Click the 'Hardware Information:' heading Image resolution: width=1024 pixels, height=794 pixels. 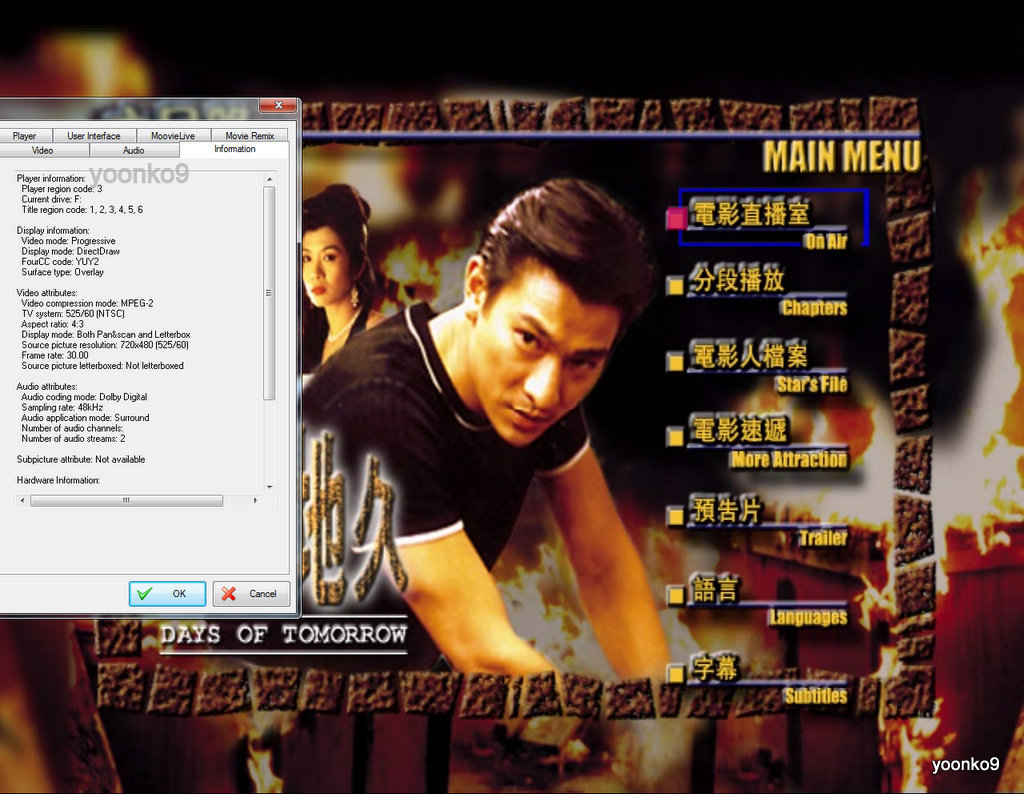(58, 481)
